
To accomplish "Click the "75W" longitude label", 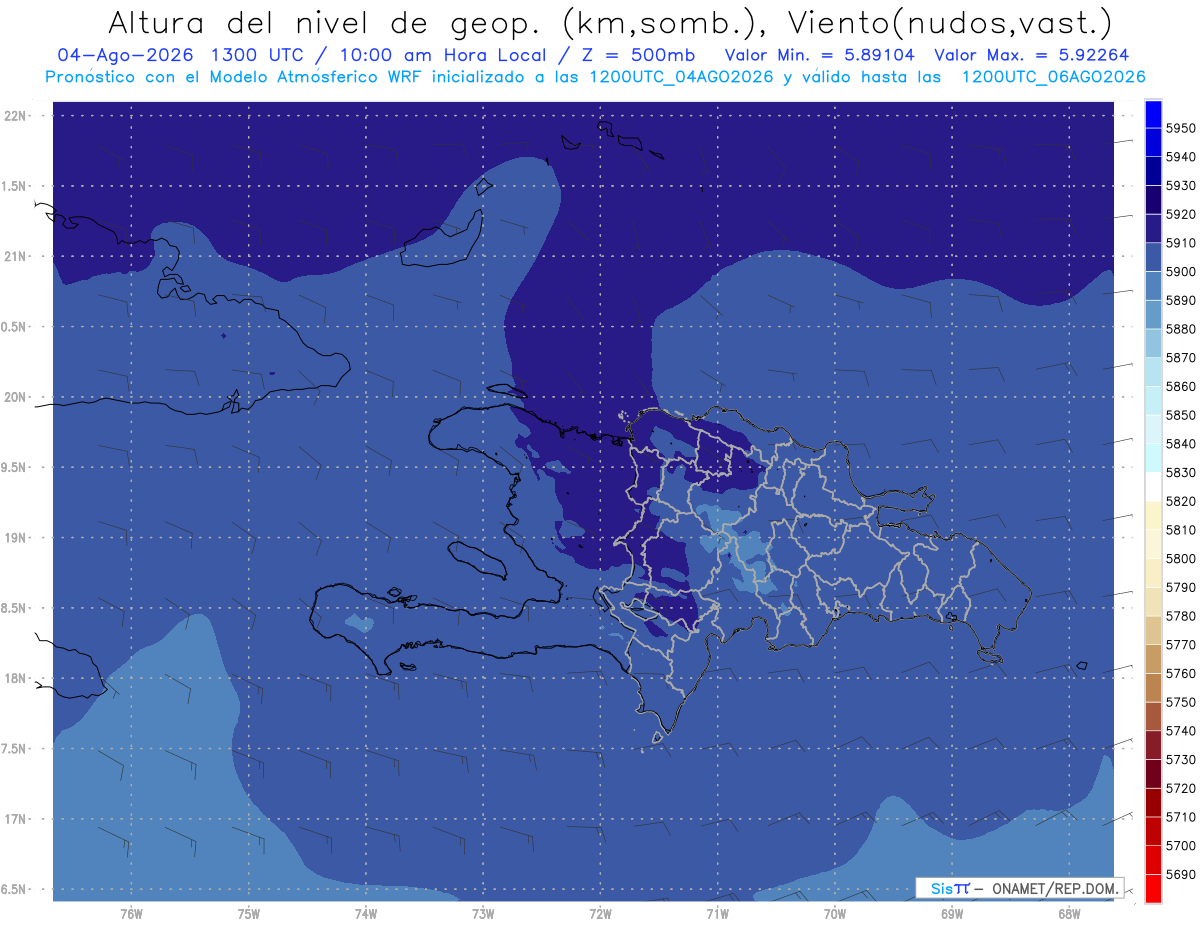I will tap(249, 914).
